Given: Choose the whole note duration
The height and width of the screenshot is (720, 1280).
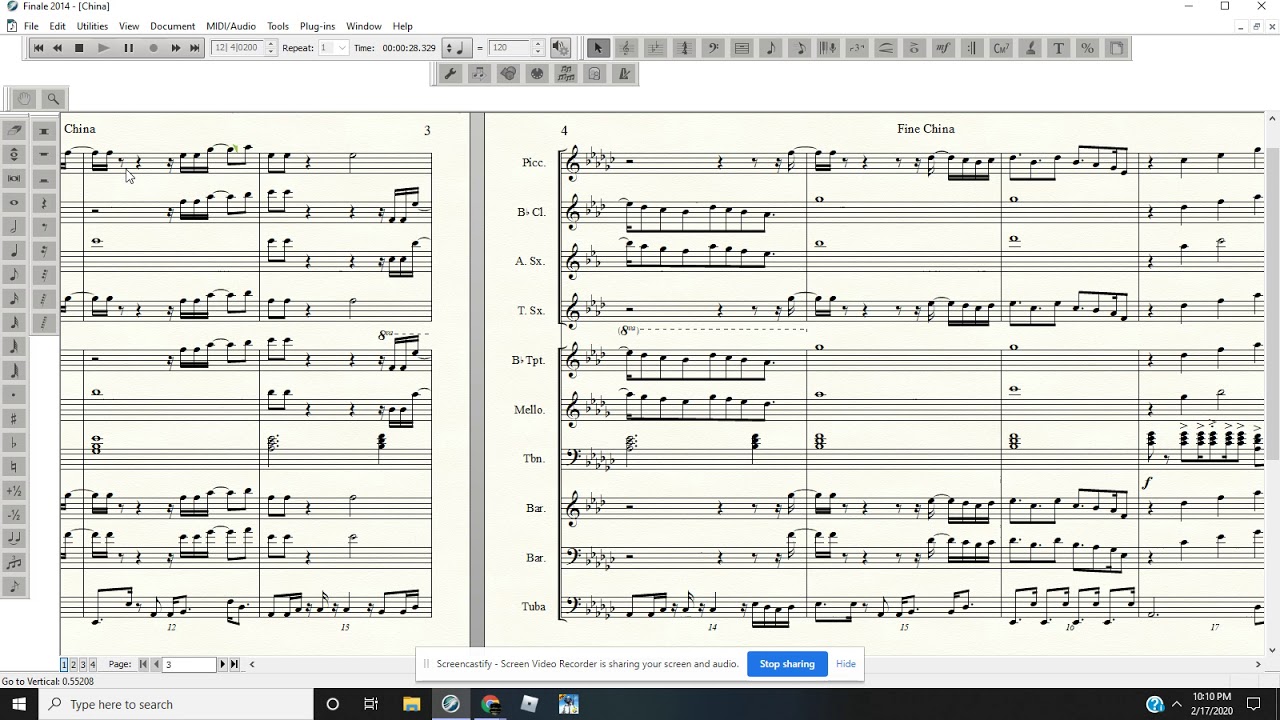Looking at the screenshot, I should (14, 202).
